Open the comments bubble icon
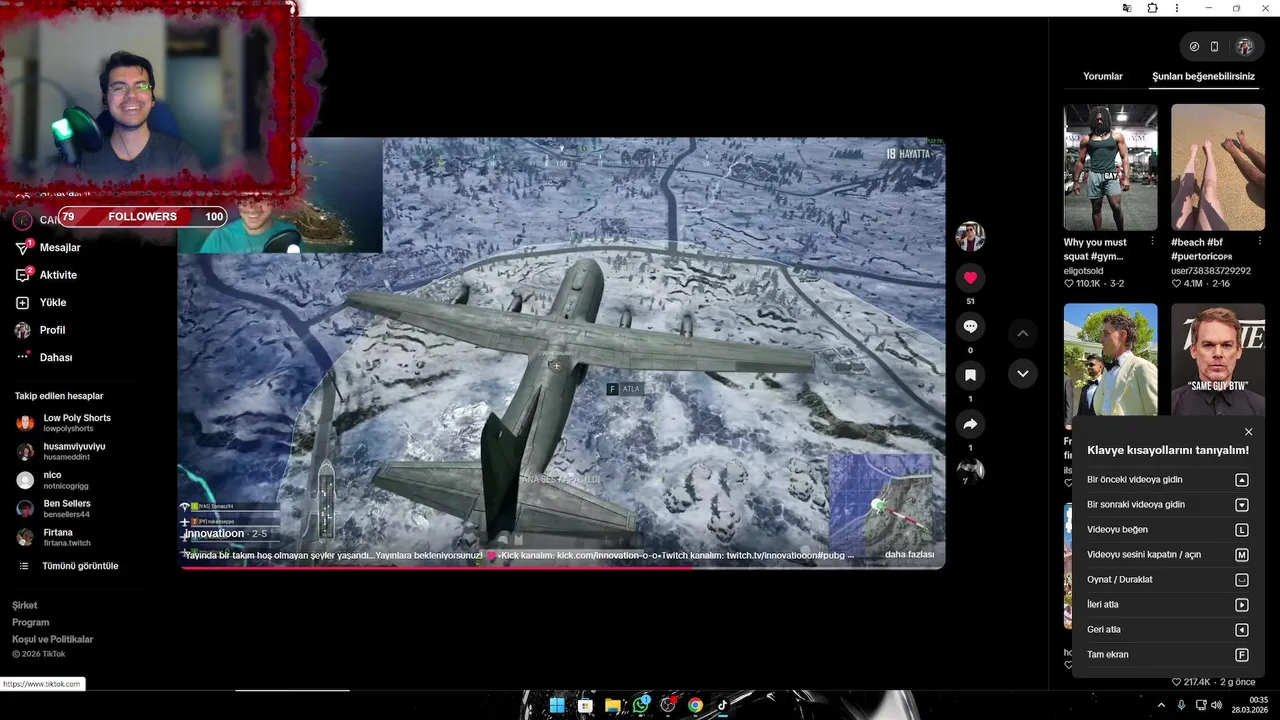Viewport: 1280px width, 720px height. [970, 327]
